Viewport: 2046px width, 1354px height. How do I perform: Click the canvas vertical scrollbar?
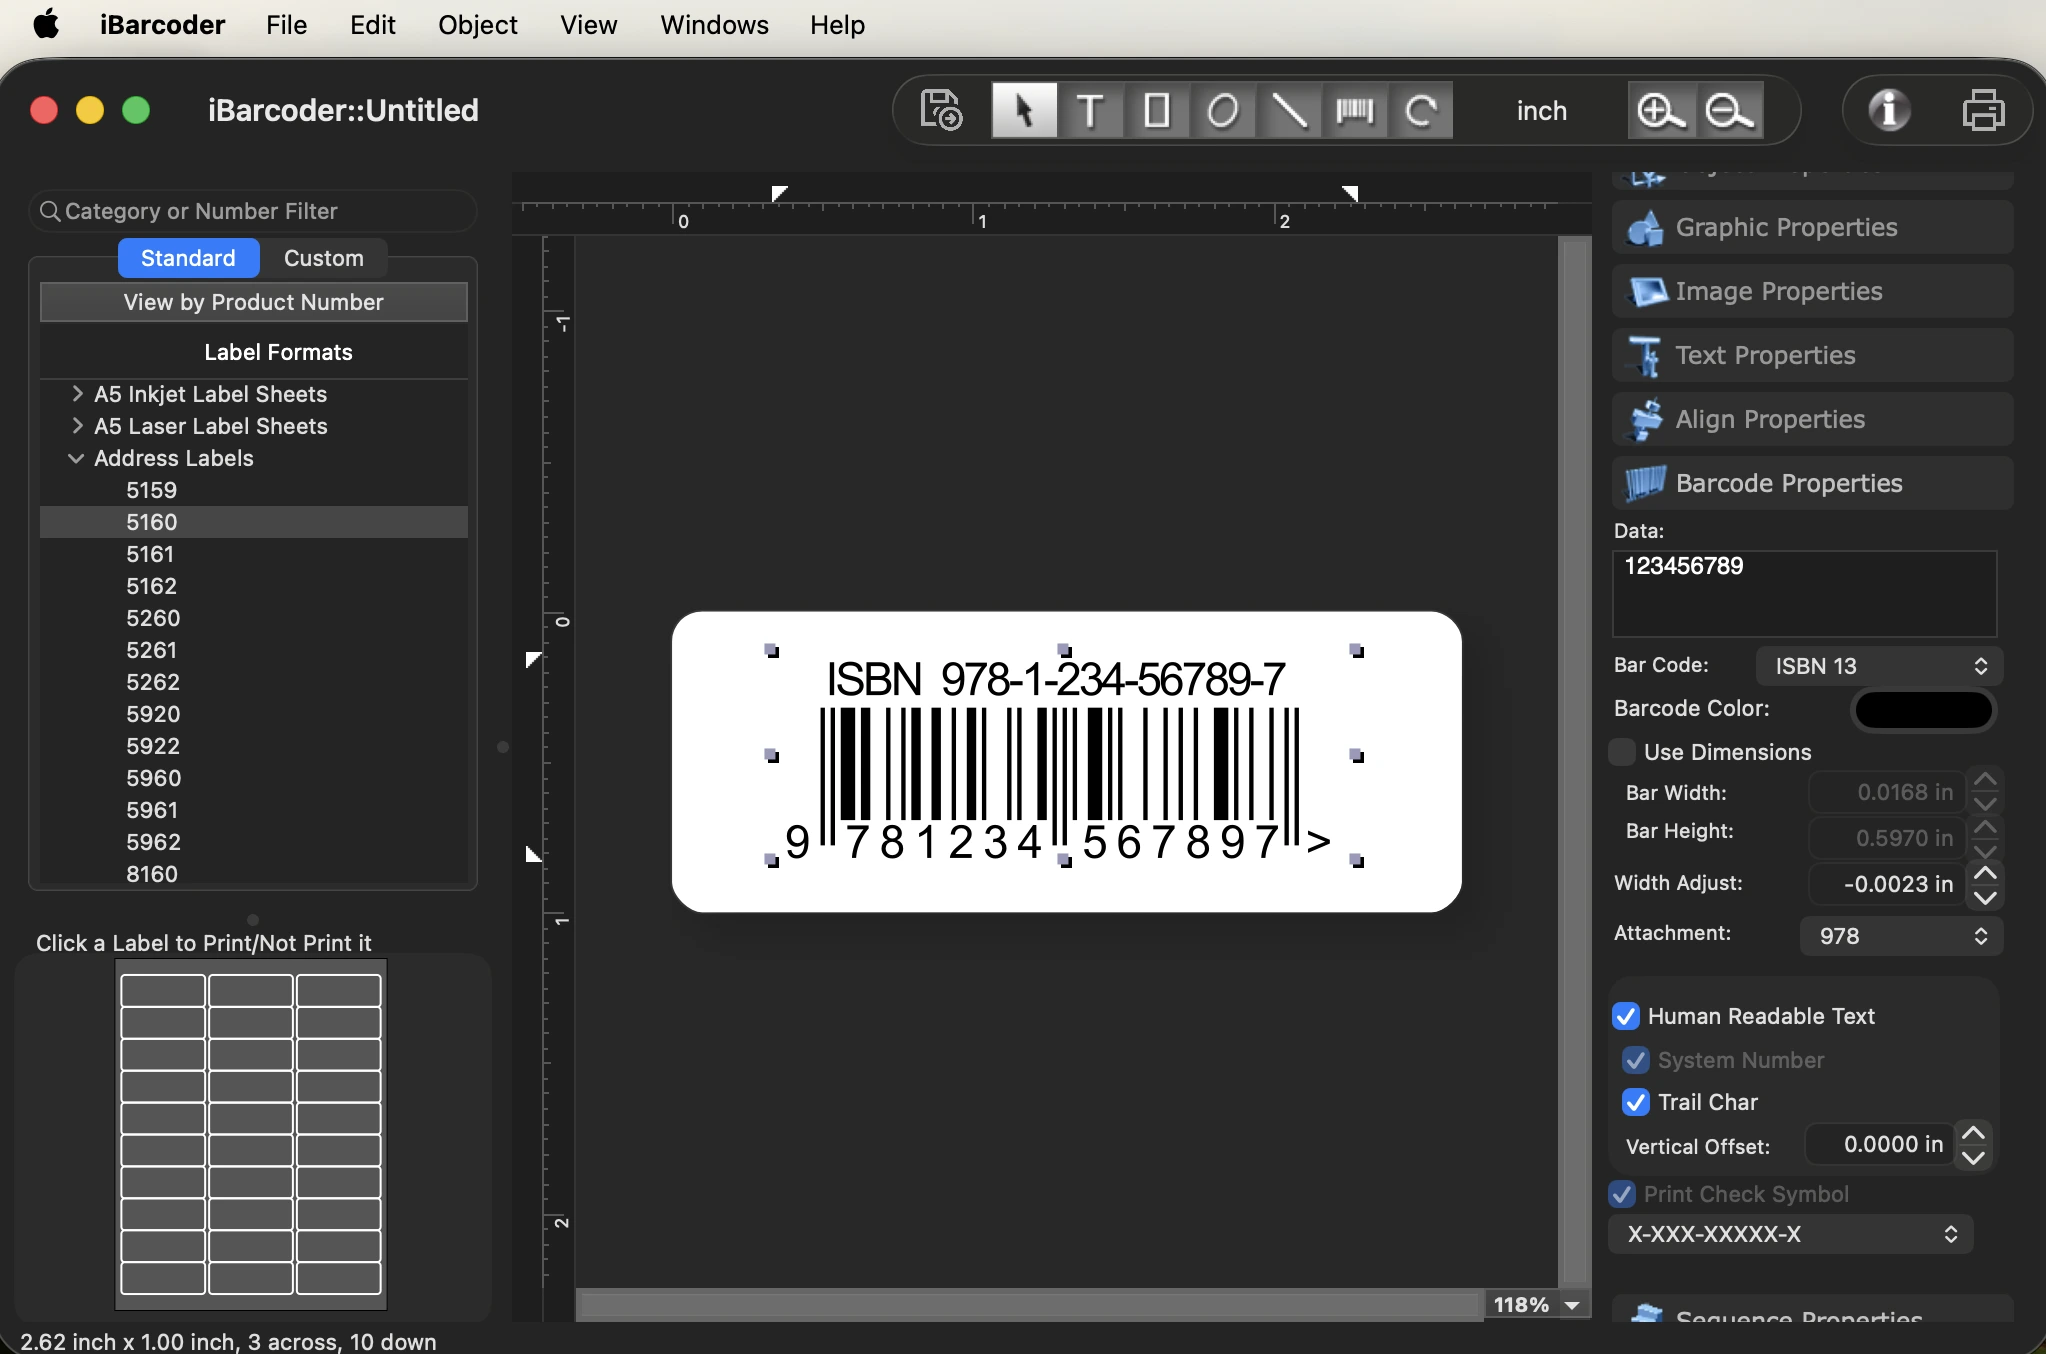(x=1575, y=760)
